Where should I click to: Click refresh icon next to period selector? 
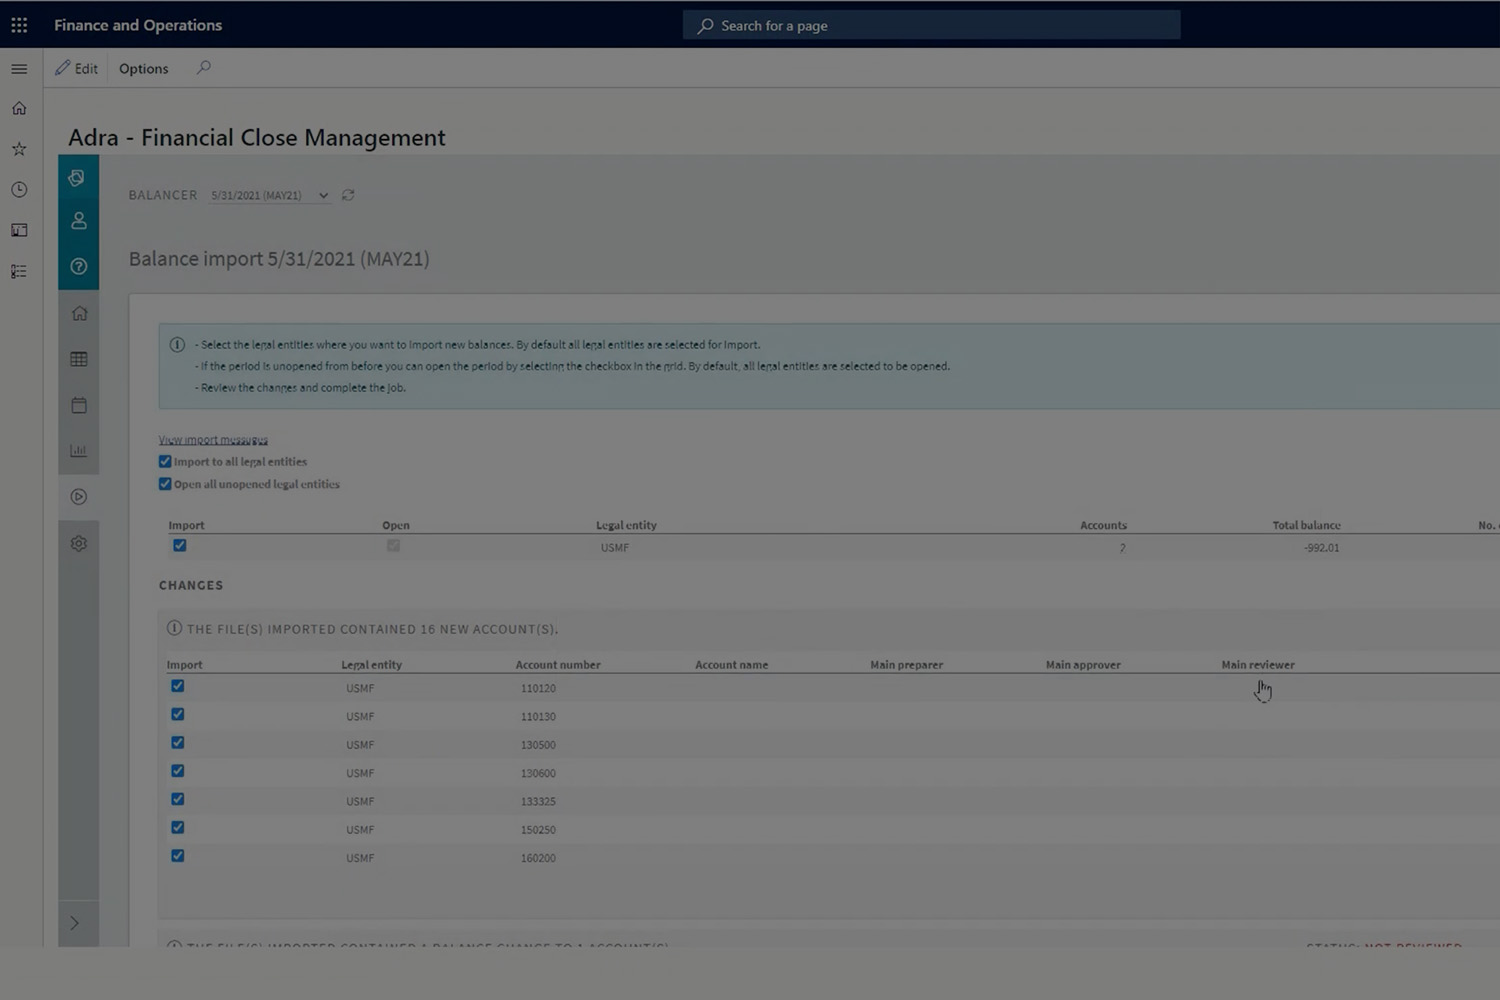click(x=348, y=195)
